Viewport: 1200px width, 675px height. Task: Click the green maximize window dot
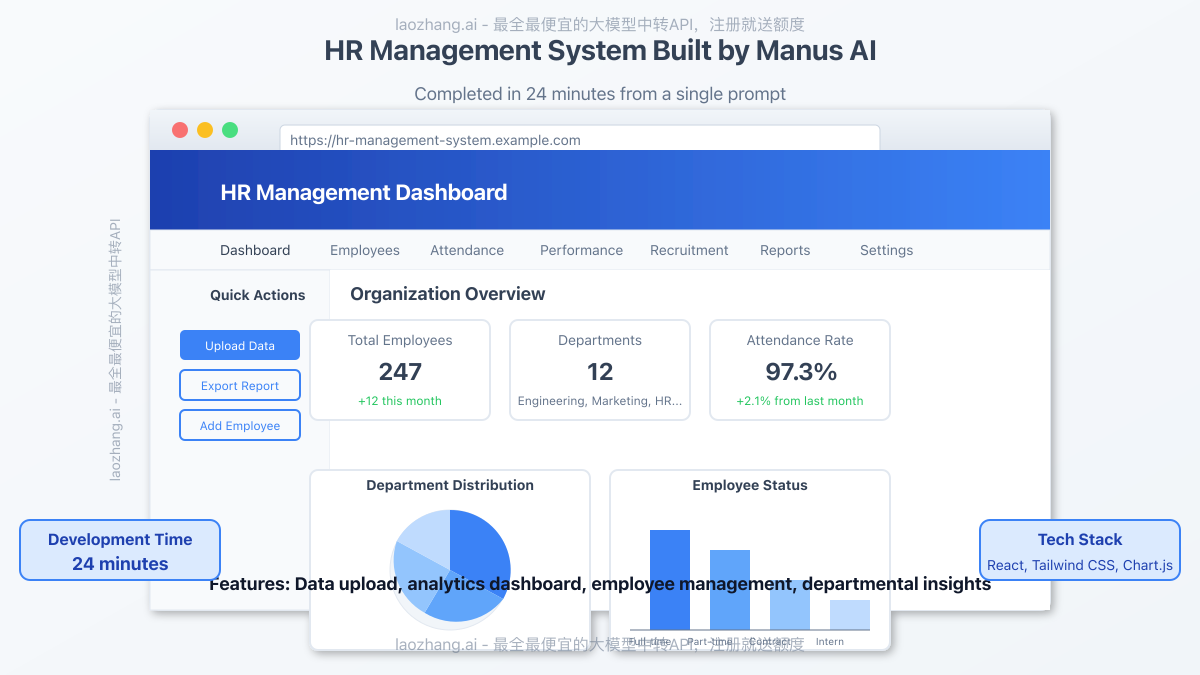coord(230,130)
